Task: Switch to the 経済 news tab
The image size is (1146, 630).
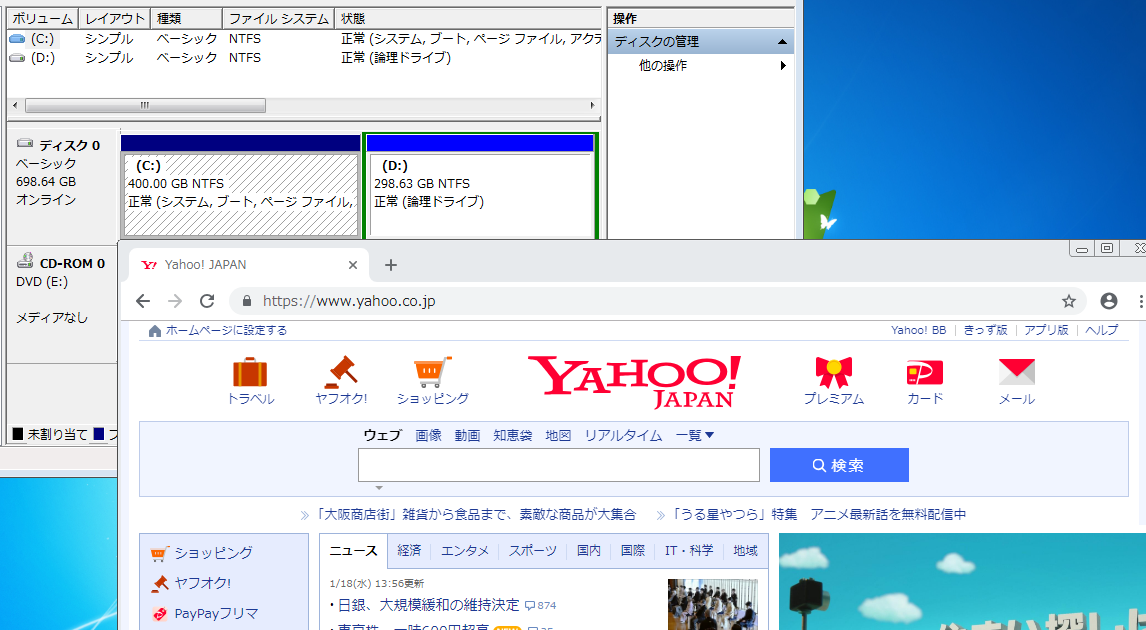Action: click(409, 551)
